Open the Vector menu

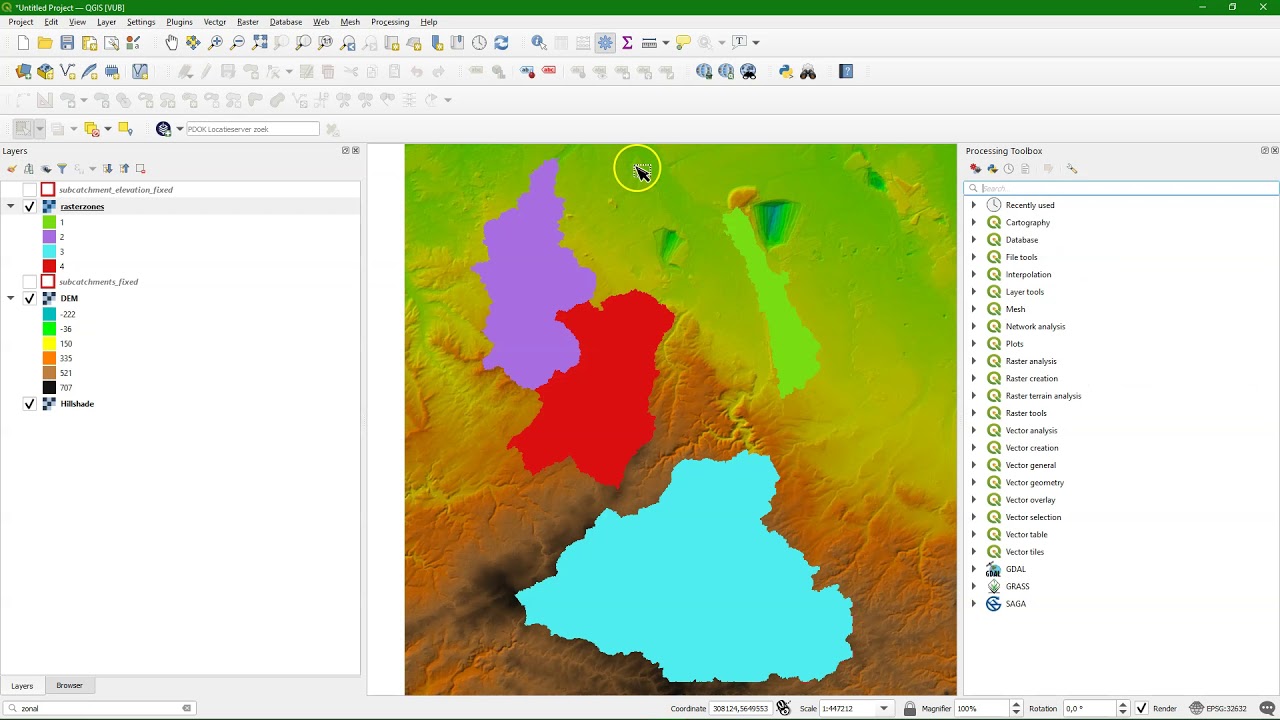pos(215,22)
